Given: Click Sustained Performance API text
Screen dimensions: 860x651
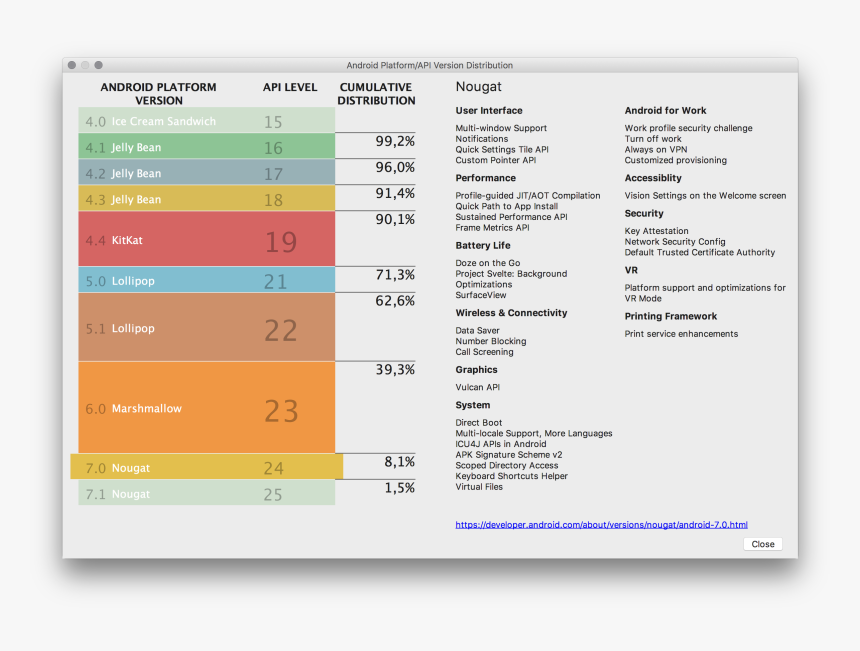Looking at the screenshot, I should pyautogui.click(x=511, y=217).
